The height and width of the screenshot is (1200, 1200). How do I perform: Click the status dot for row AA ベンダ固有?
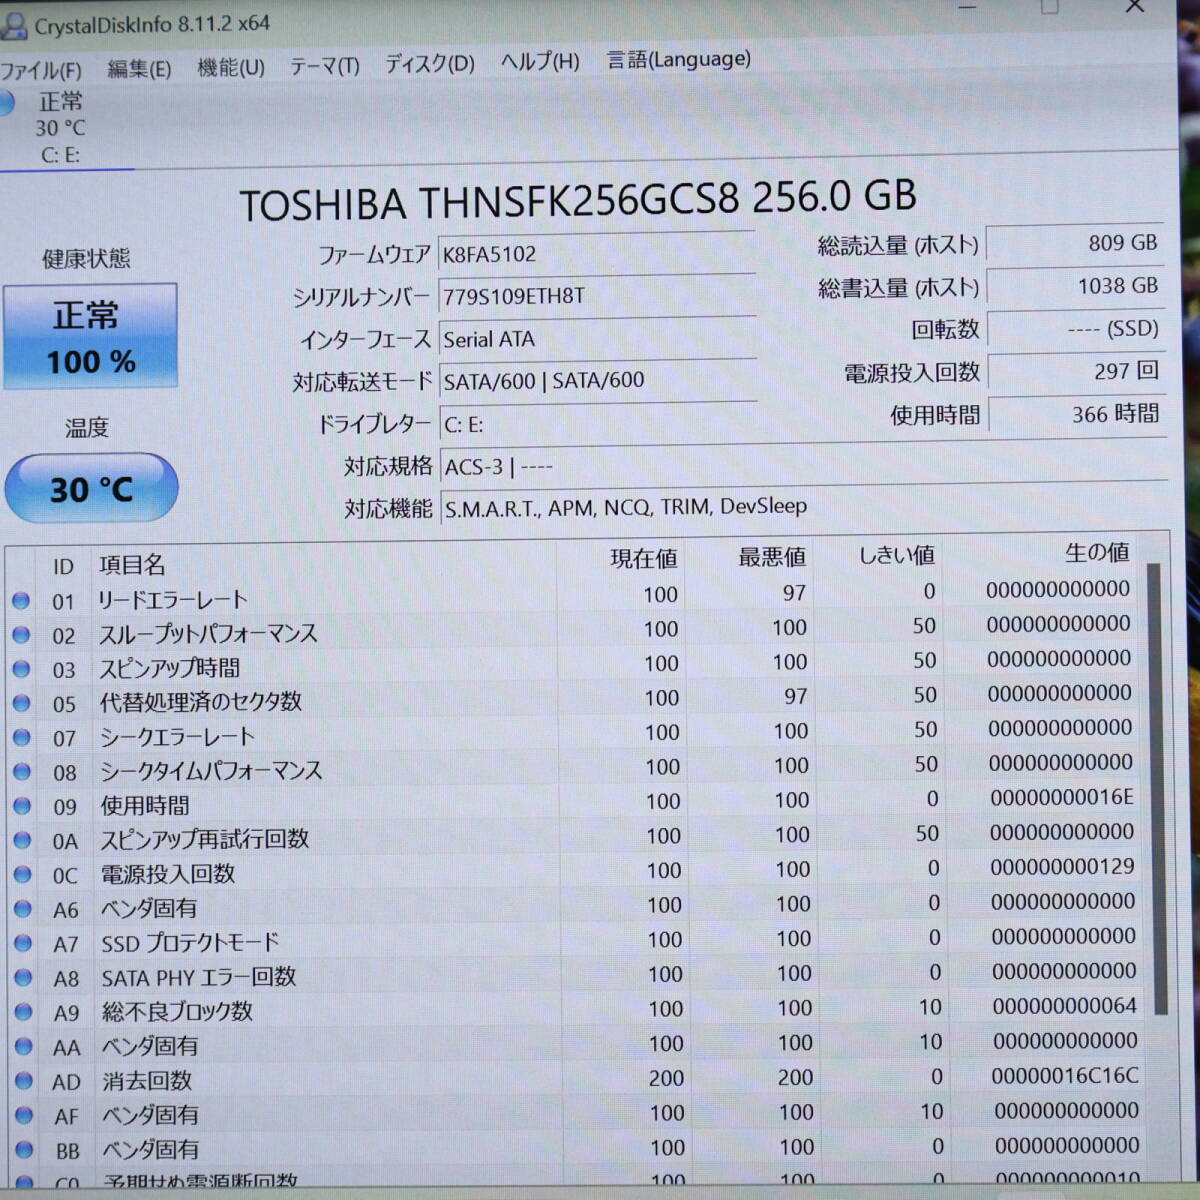23,1047
